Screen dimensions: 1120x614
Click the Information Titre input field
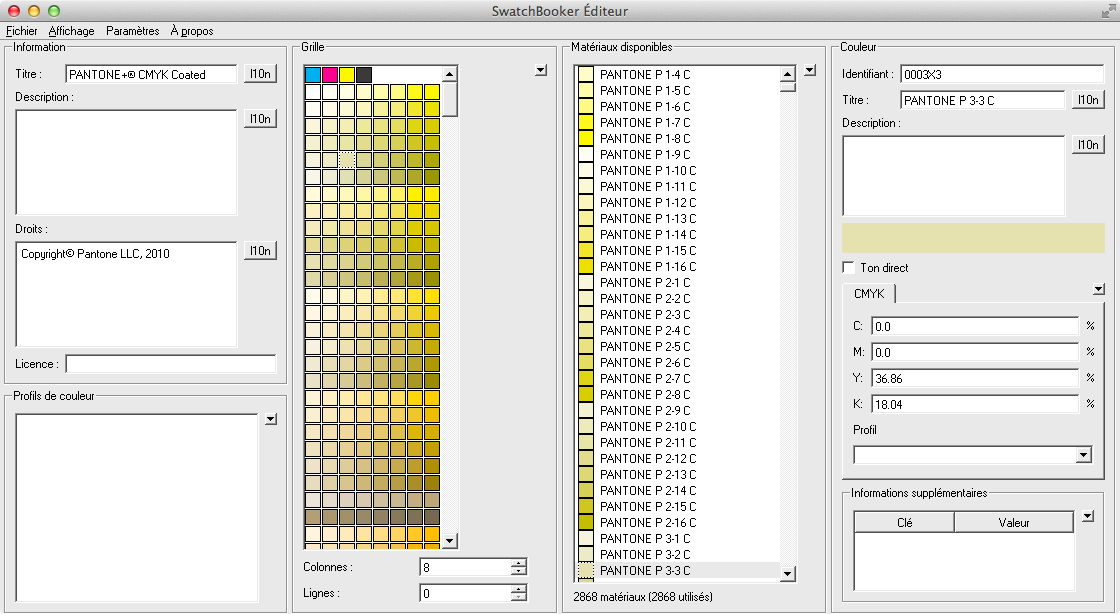(151, 74)
